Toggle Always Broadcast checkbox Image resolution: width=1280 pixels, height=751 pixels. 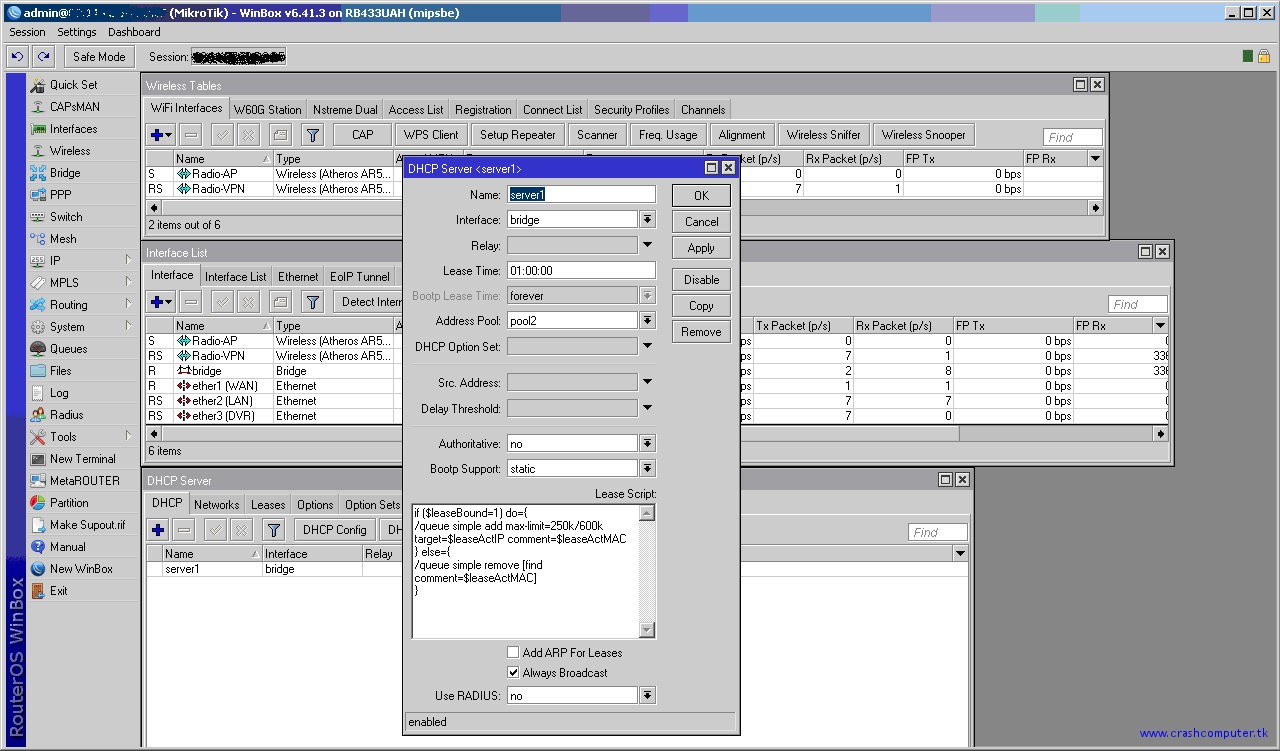pyautogui.click(x=513, y=673)
